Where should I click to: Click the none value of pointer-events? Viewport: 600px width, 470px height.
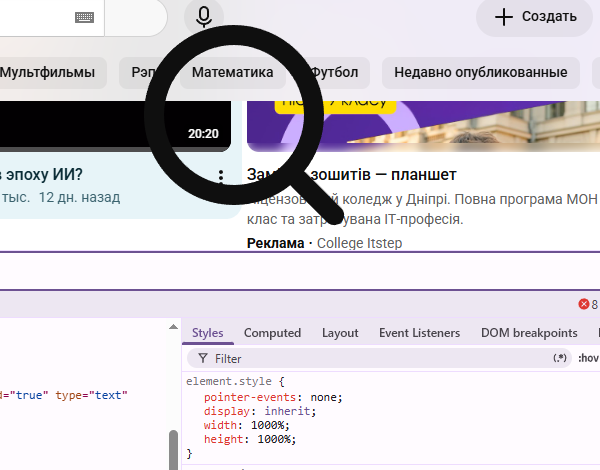323,397
